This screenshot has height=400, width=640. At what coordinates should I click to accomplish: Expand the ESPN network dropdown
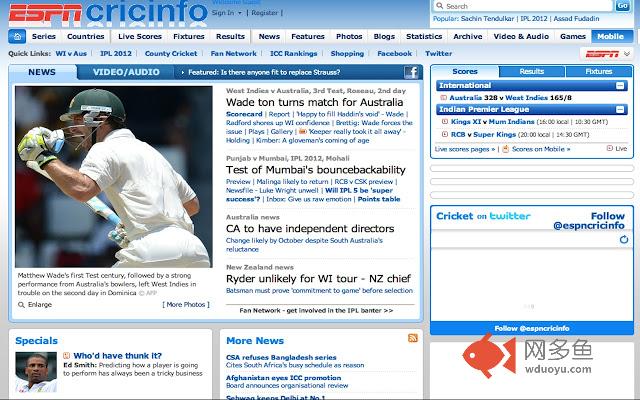click(627, 53)
